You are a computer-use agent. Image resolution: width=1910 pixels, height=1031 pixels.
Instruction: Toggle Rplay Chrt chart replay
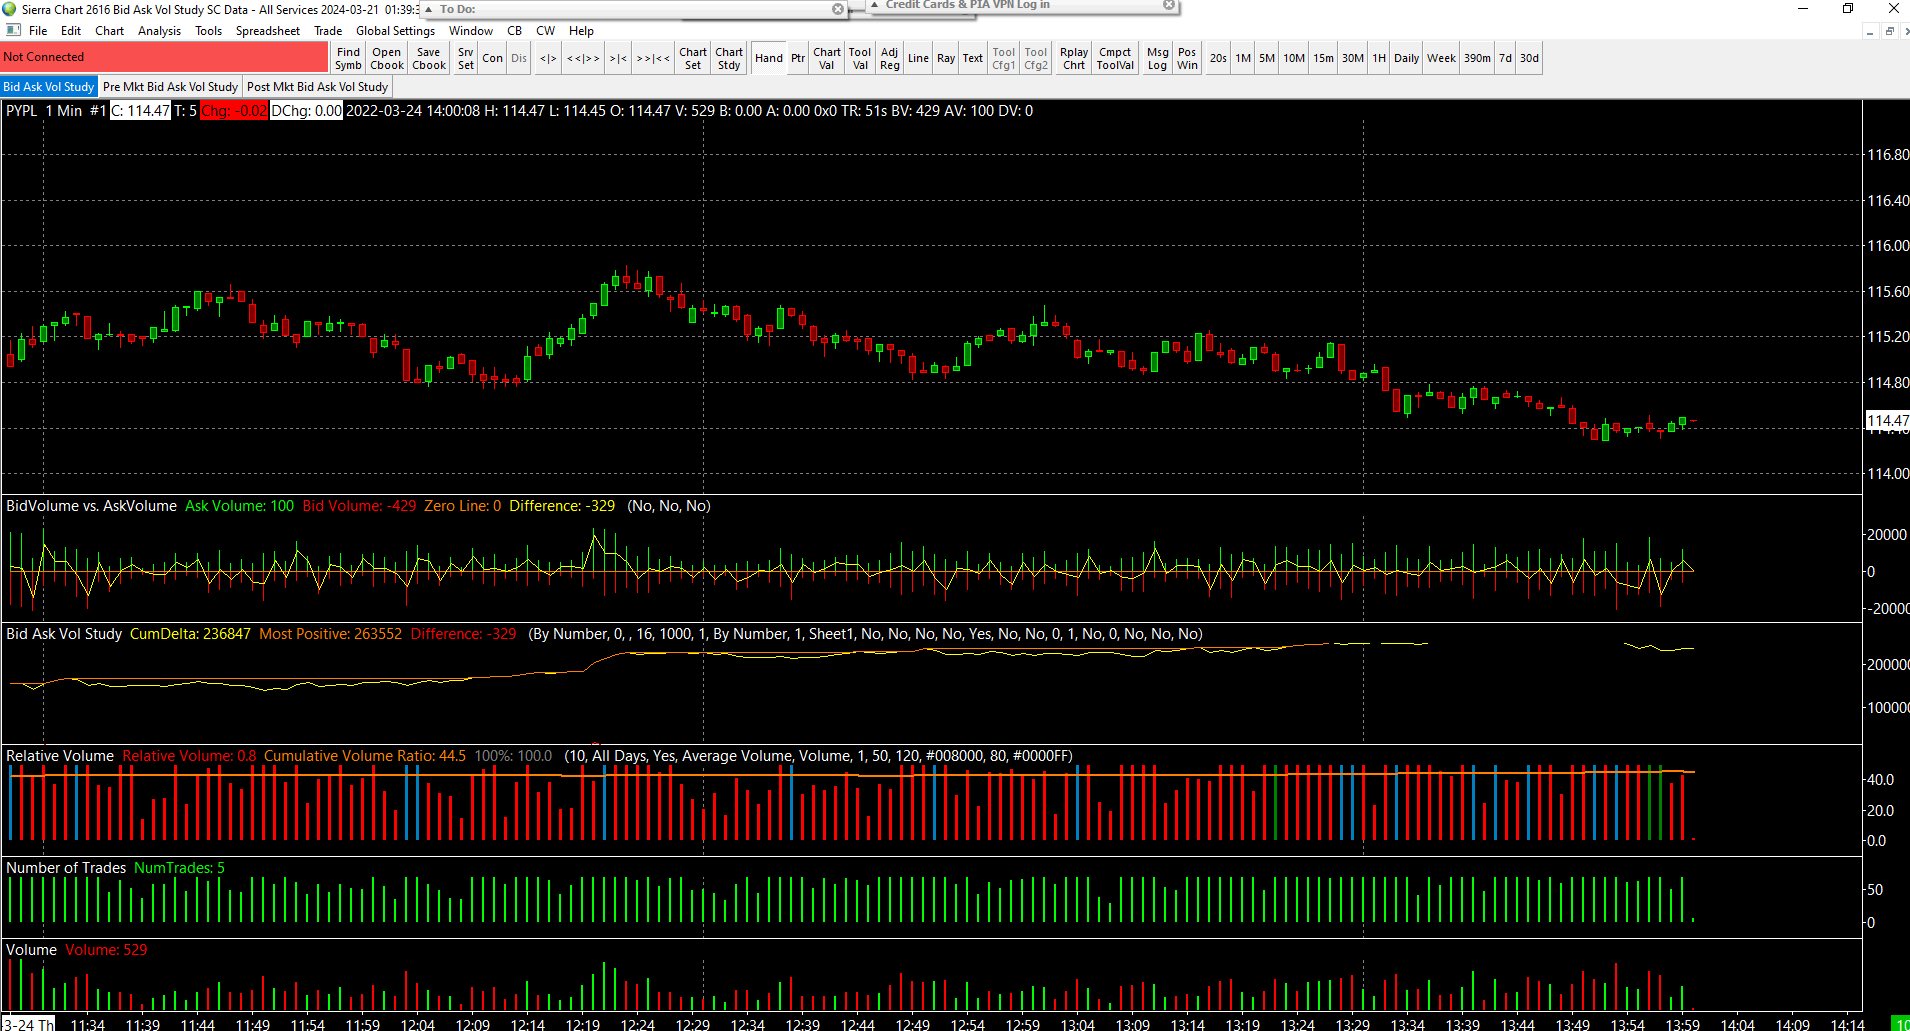[x=1074, y=58]
